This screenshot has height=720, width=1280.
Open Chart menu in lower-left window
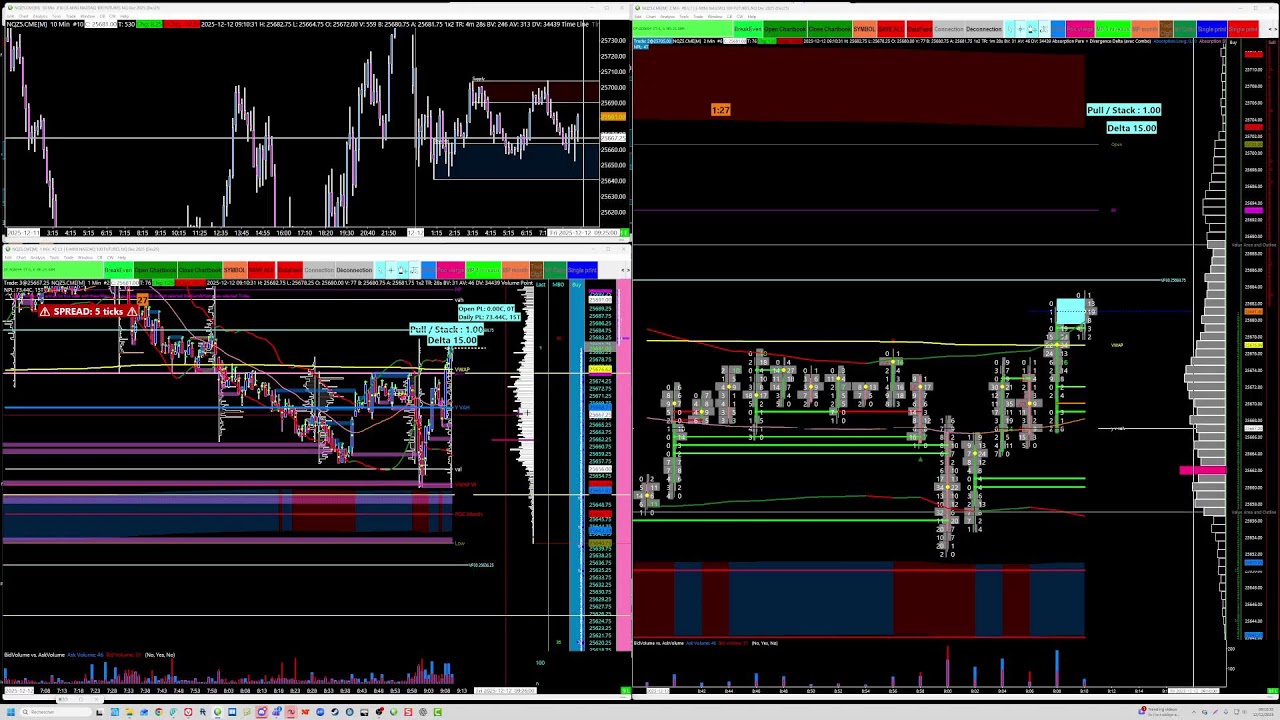click(x=21, y=257)
